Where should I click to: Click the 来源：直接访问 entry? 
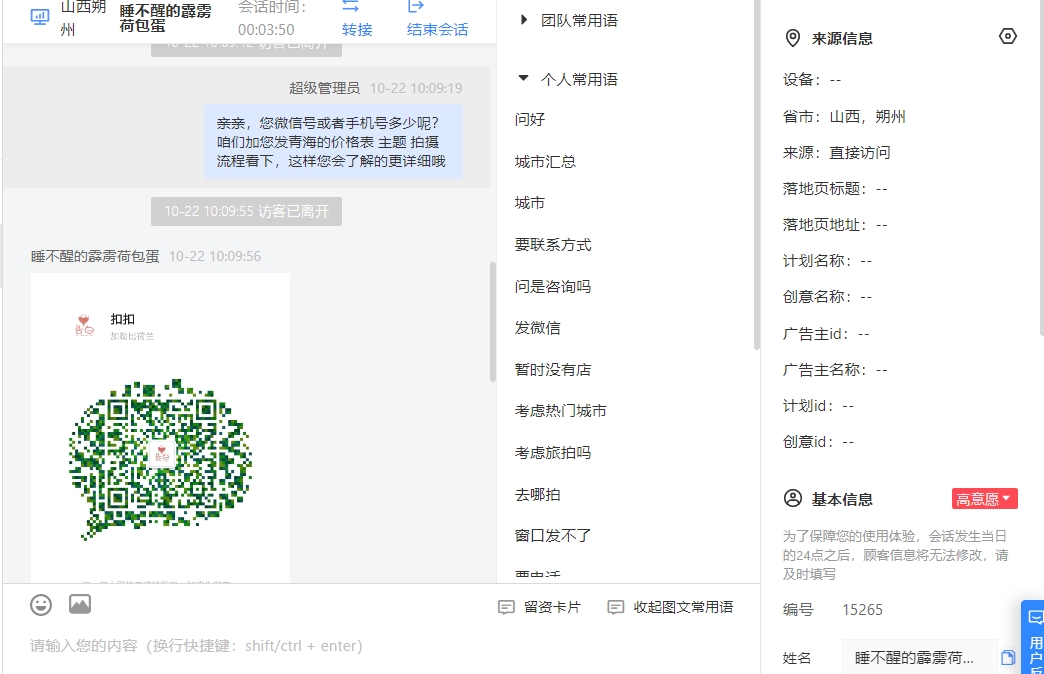pyautogui.click(x=836, y=153)
